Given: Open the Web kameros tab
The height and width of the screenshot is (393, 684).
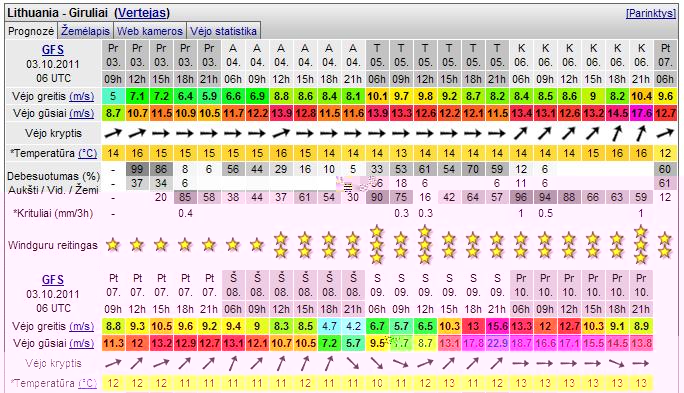Looking at the screenshot, I should (150, 31).
